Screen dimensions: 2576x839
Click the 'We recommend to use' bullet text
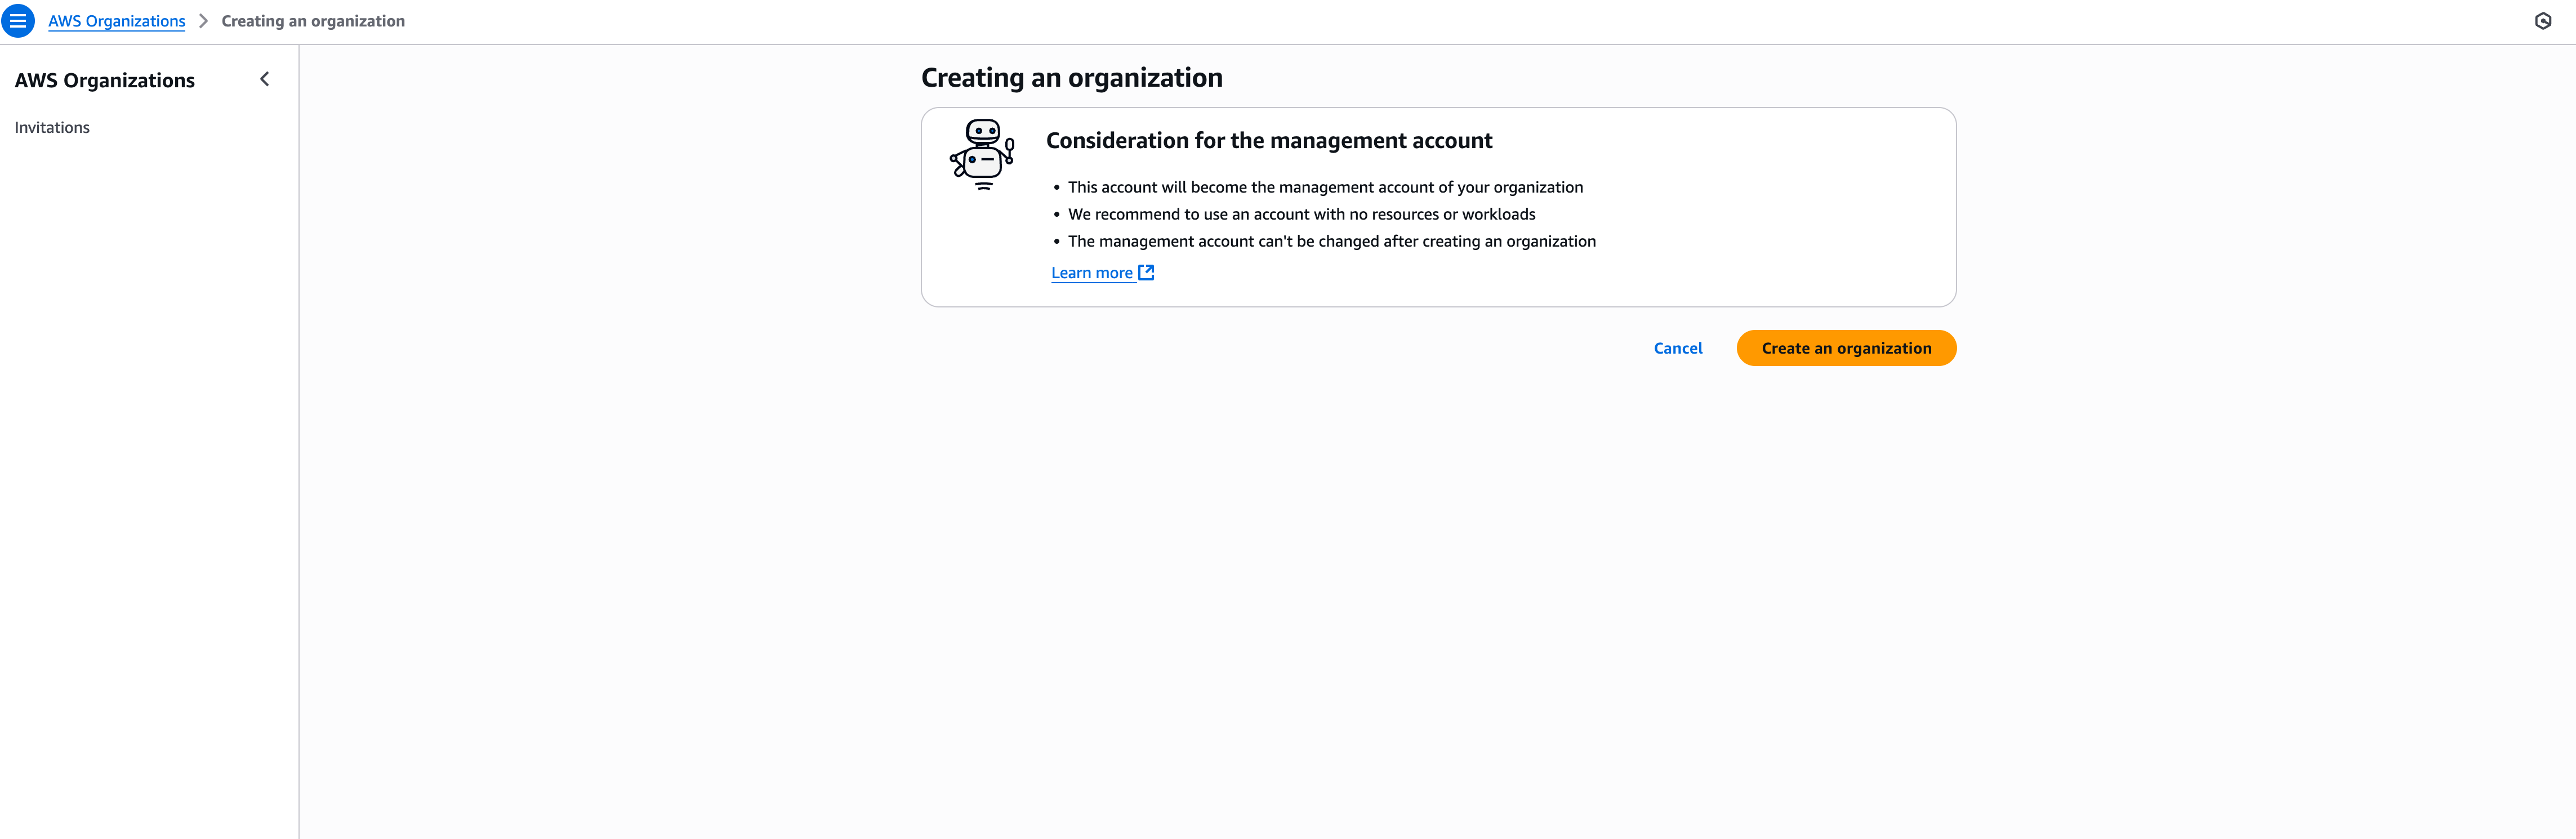point(1301,214)
